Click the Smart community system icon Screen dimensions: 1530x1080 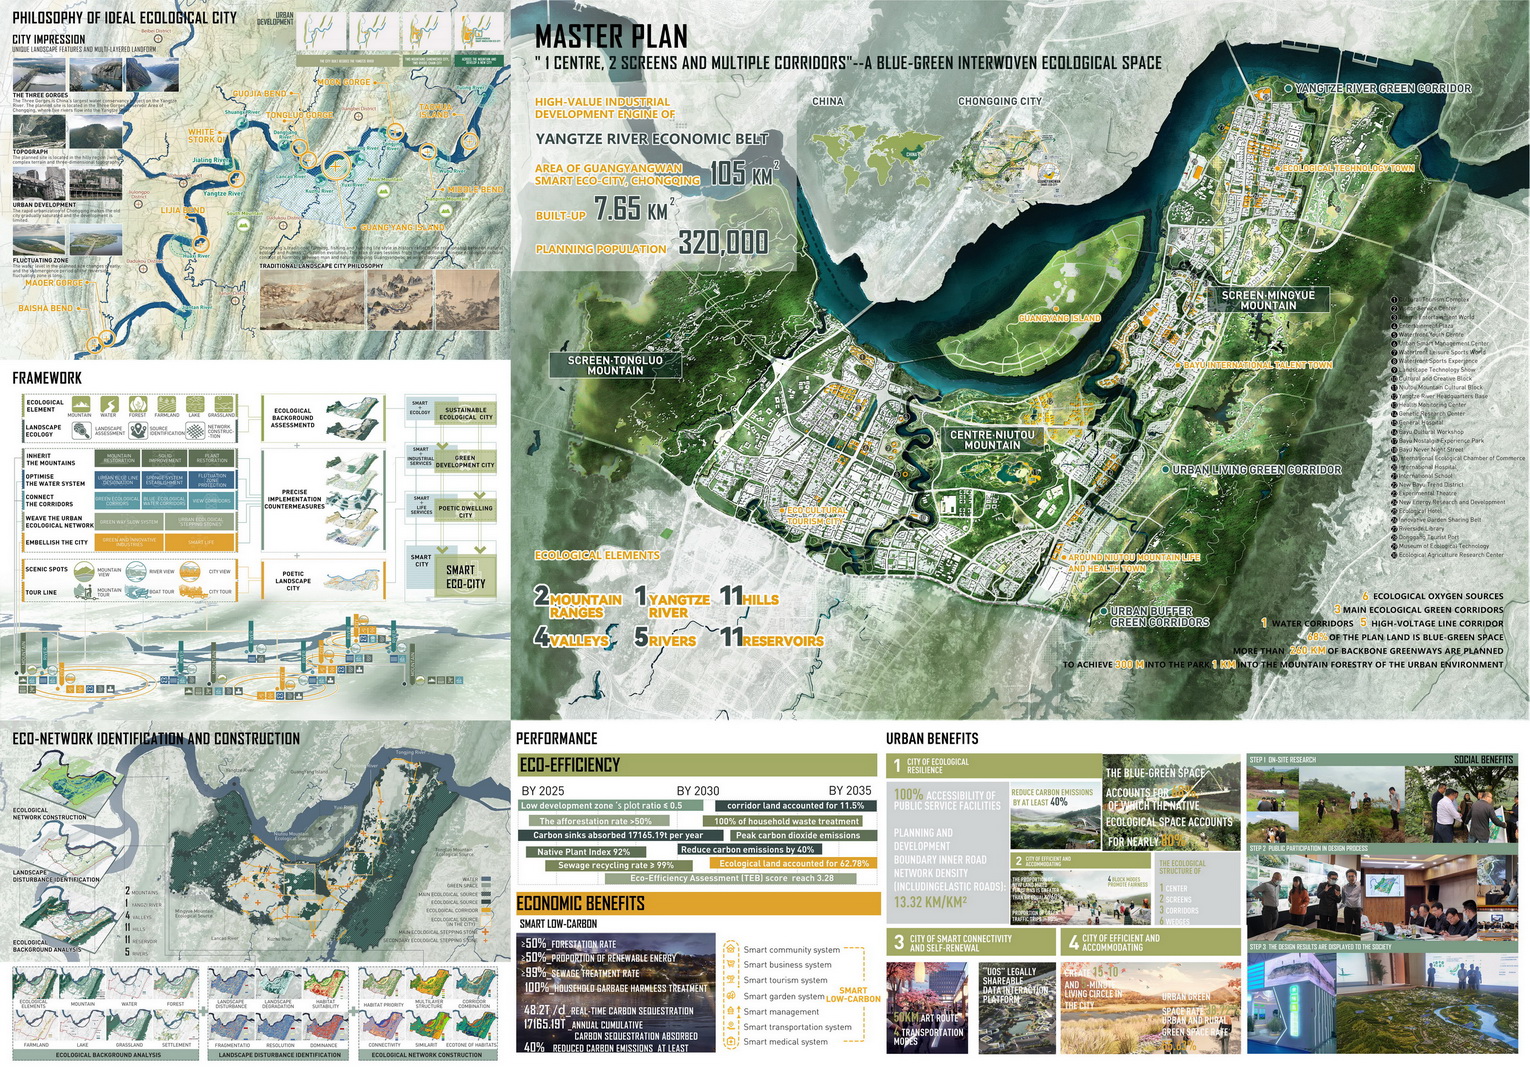[x=731, y=949]
